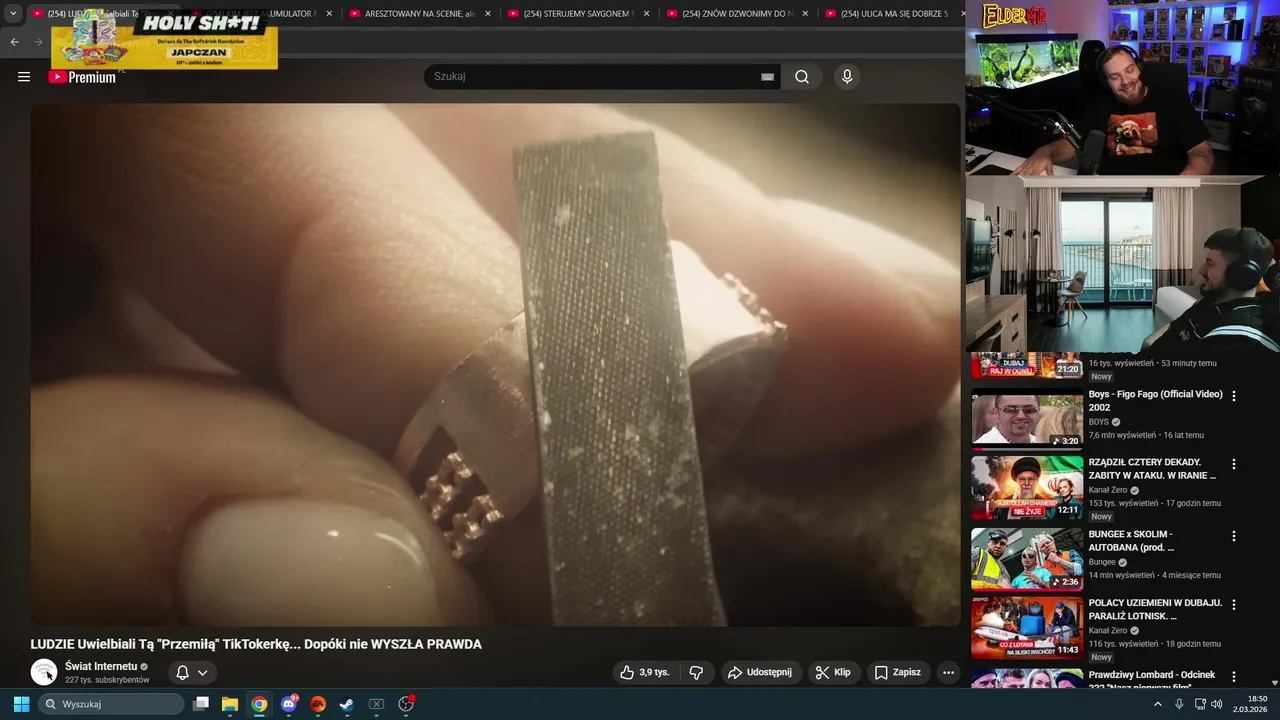Start voice search with microphone icon
The image size is (1280, 720).
[x=847, y=77]
